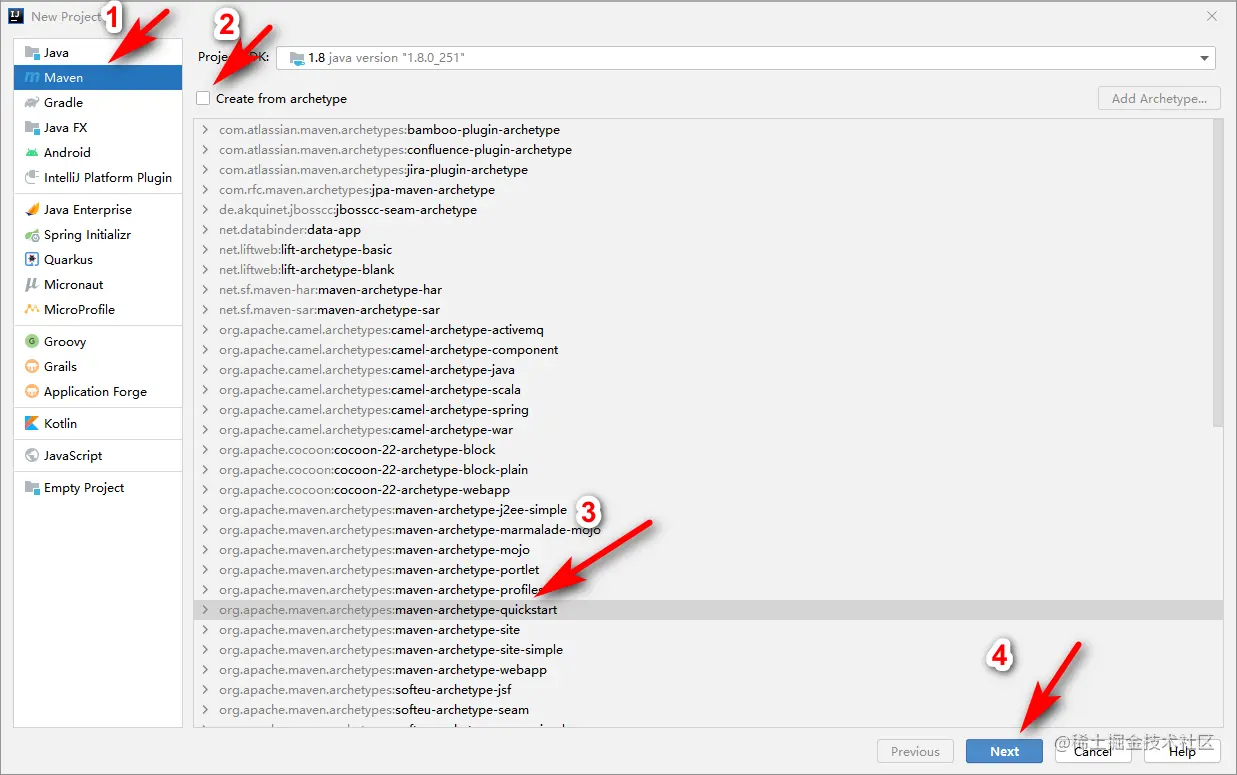Select camel-archetype-war row

pos(702,430)
